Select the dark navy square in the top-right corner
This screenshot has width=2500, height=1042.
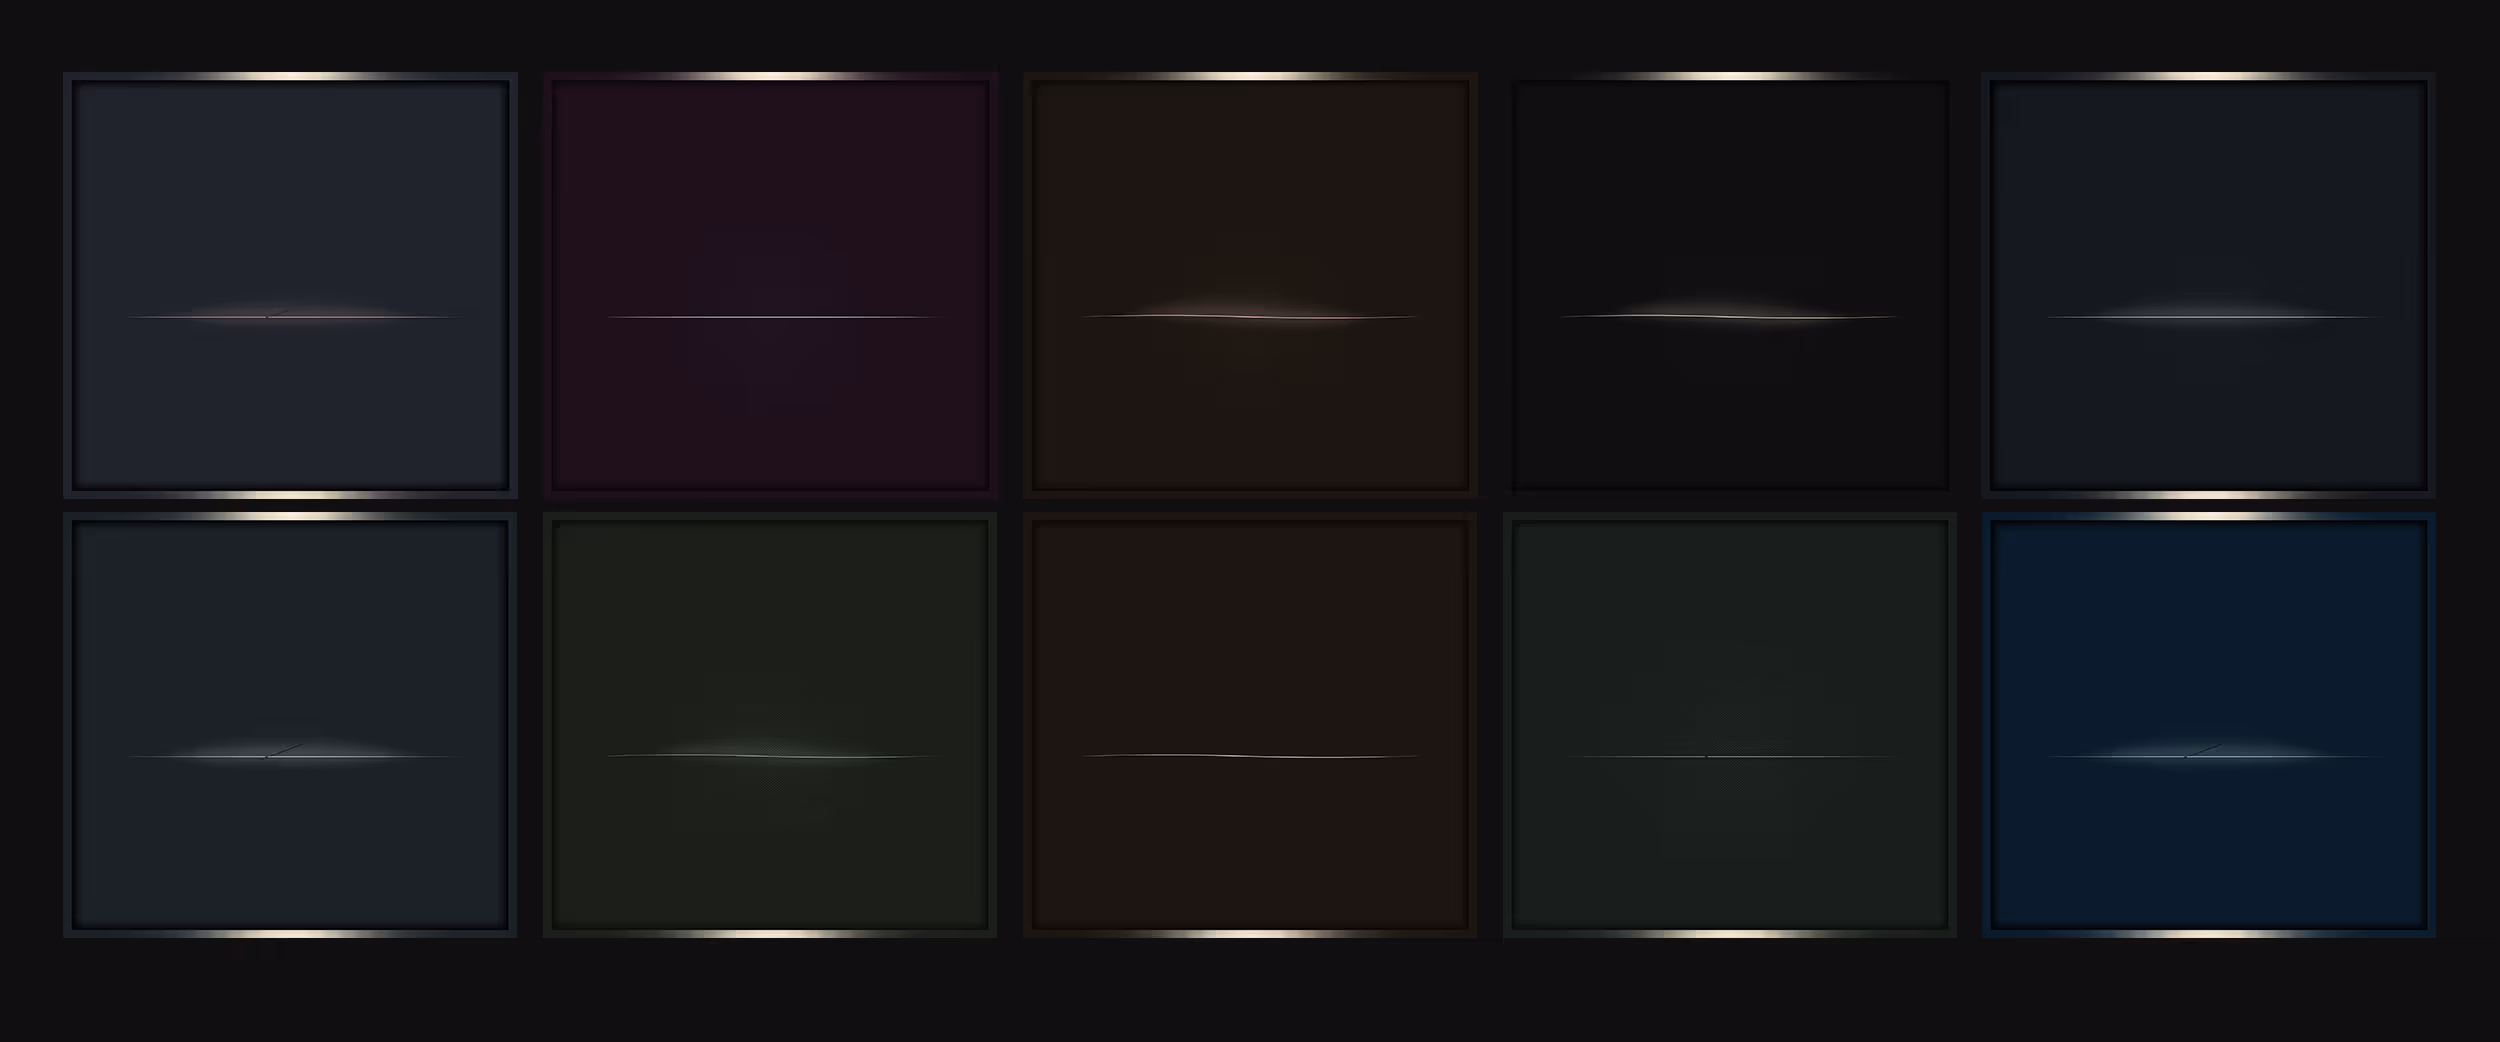tap(2209, 285)
